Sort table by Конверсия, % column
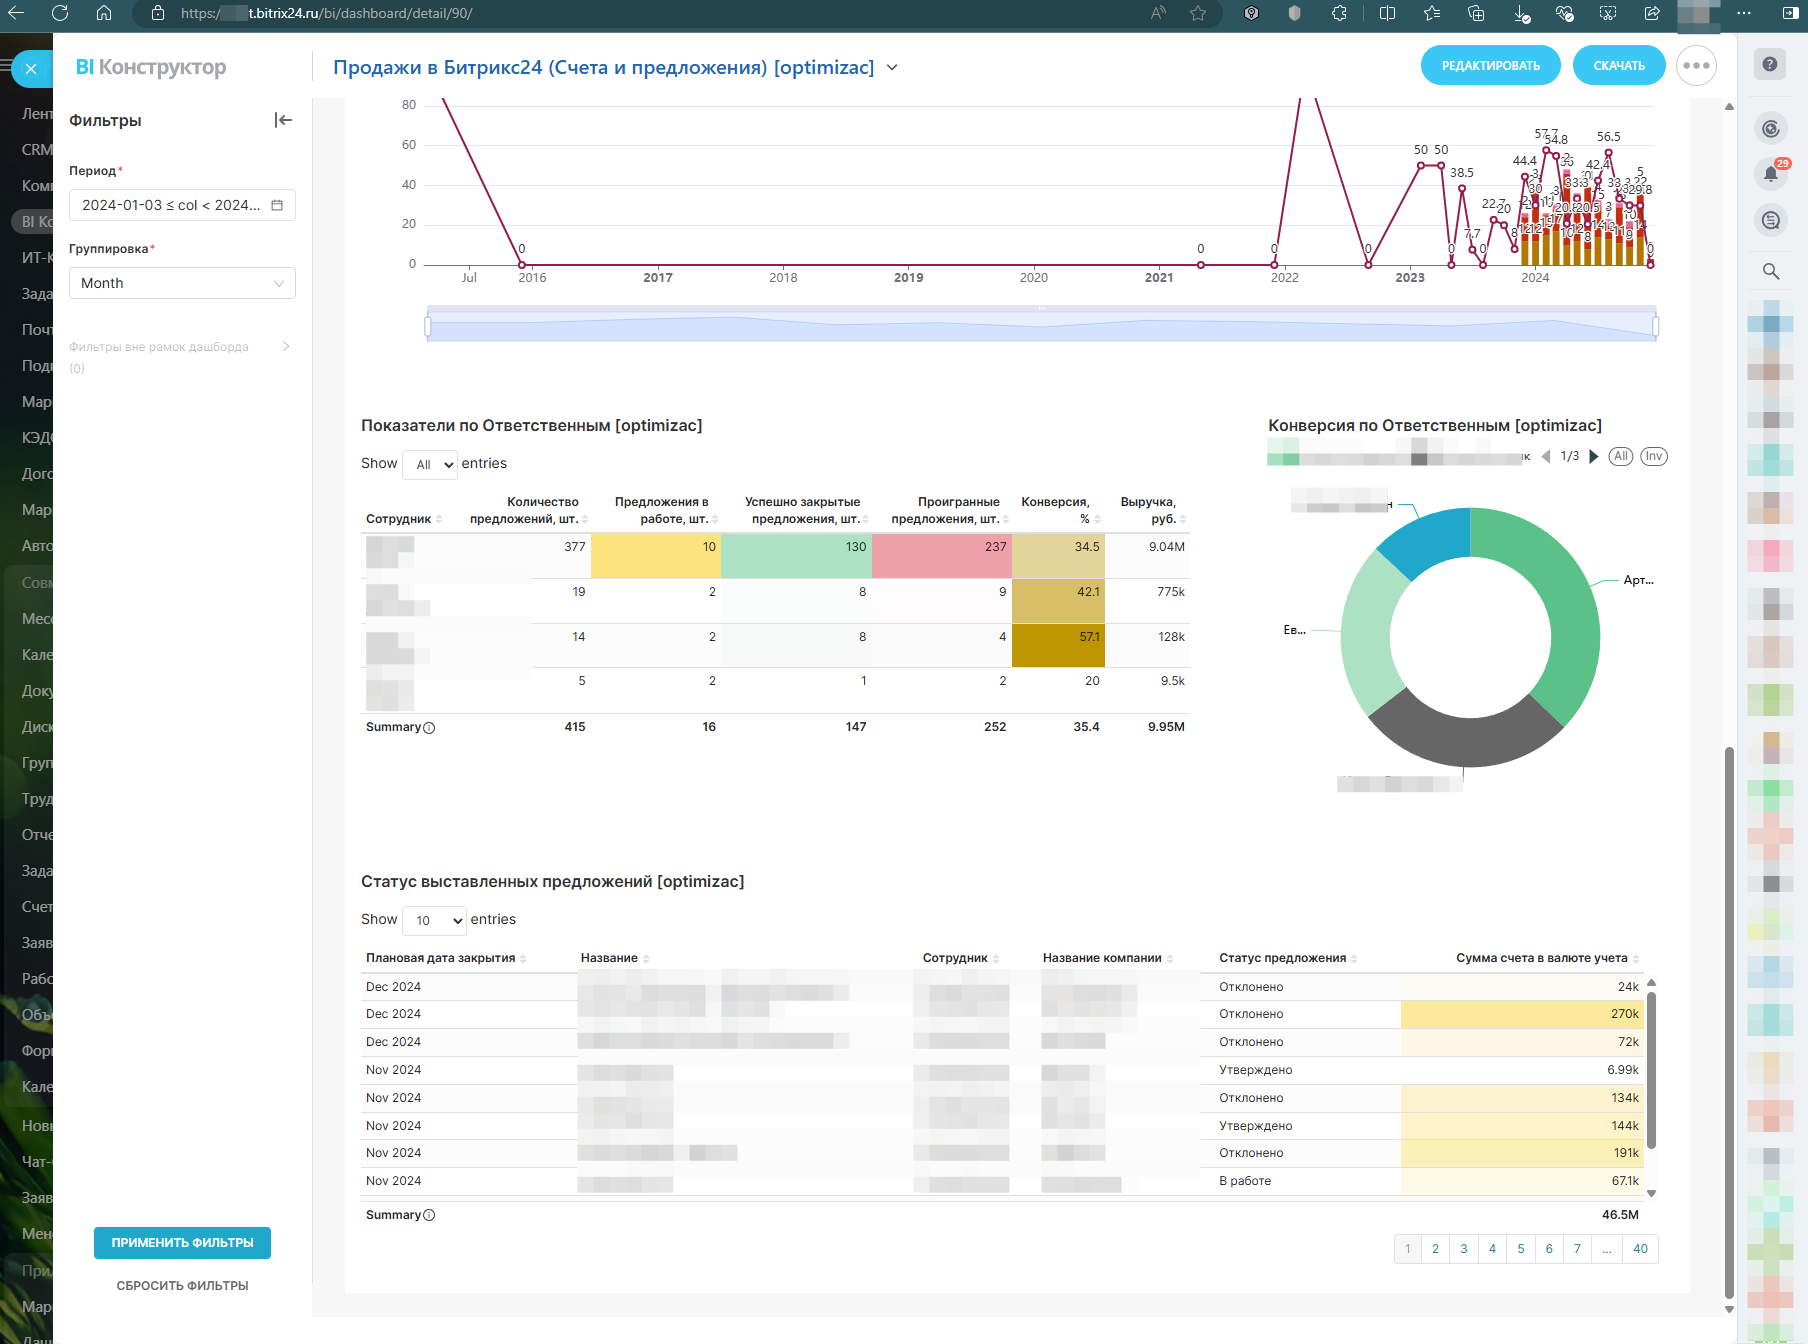The width and height of the screenshot is (1808, 1344). click(1059, 510)
